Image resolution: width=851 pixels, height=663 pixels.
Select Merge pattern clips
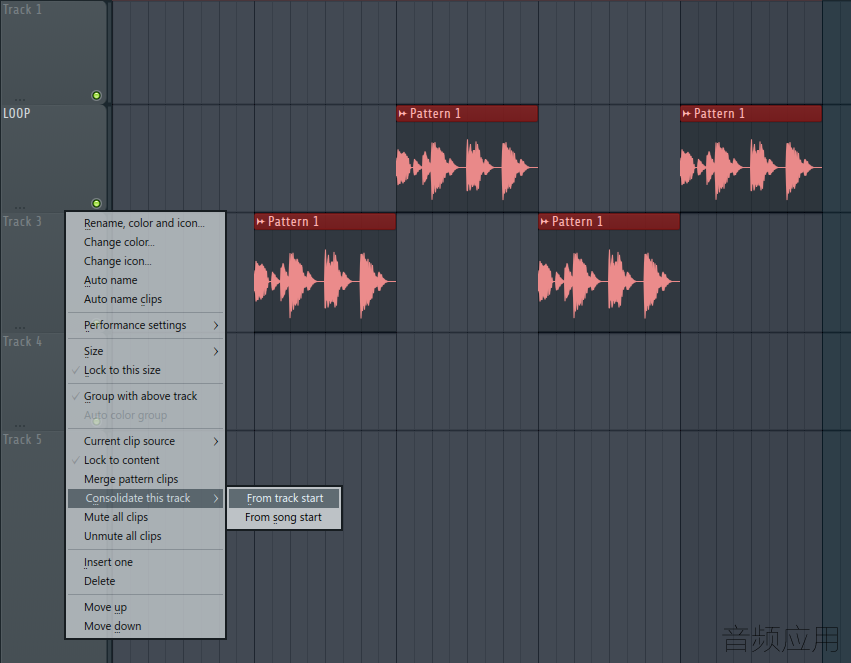(144, 479)
